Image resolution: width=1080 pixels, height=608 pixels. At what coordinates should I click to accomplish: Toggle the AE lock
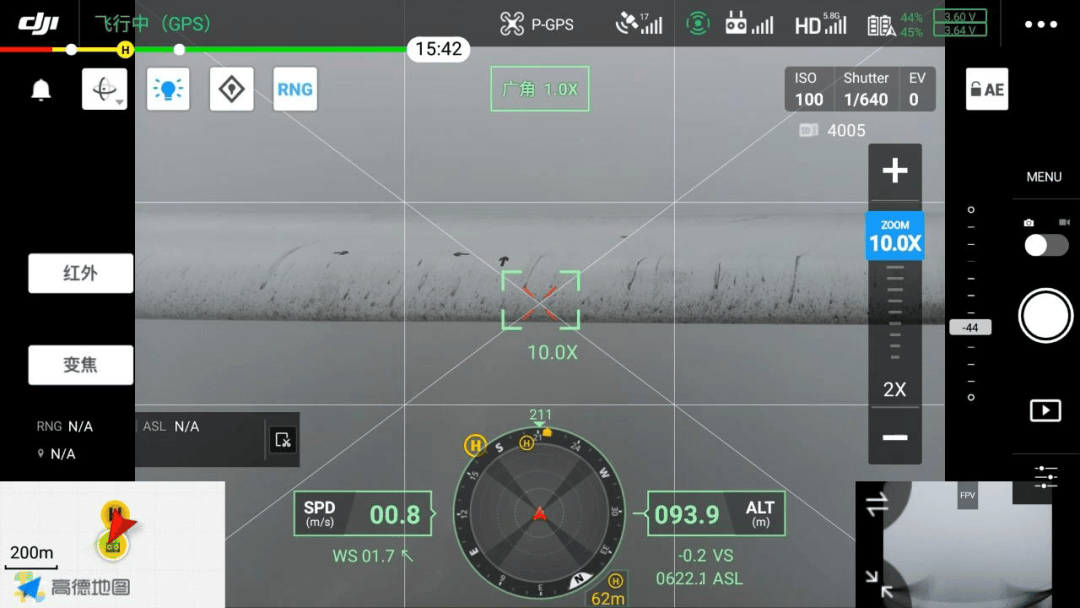pyautogui.click(x=986, y=90)
